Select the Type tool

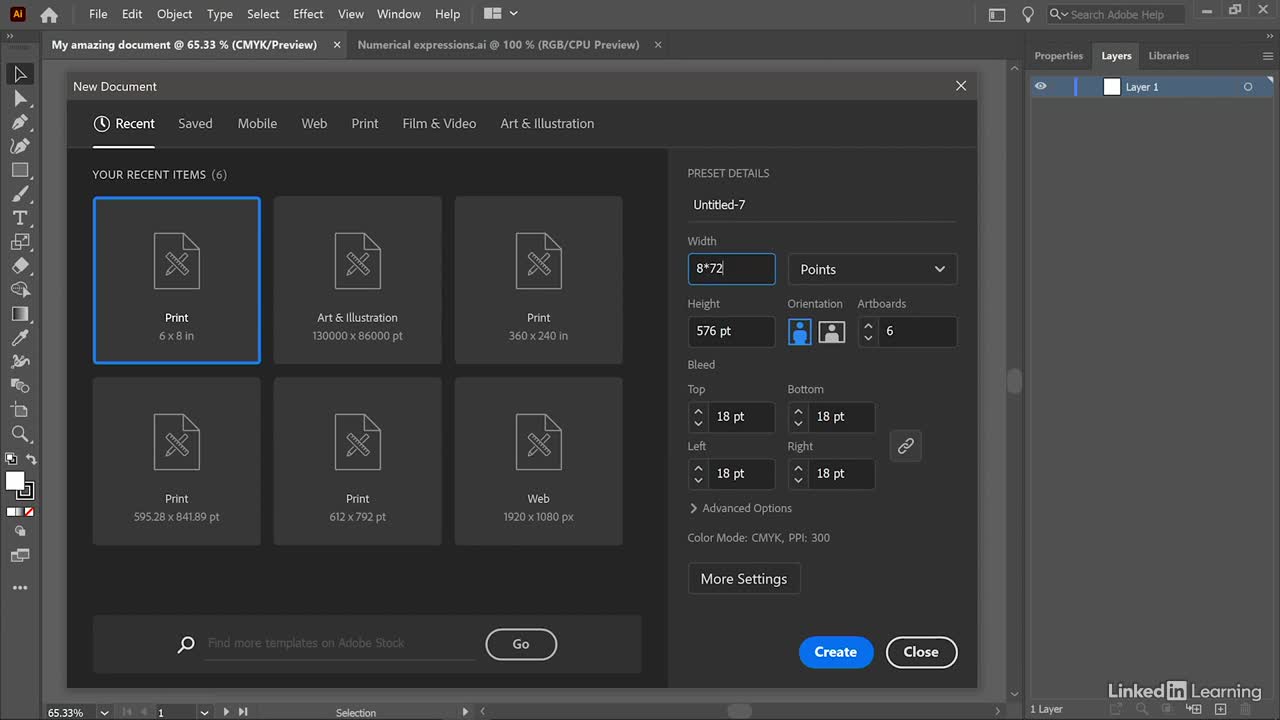19,218
